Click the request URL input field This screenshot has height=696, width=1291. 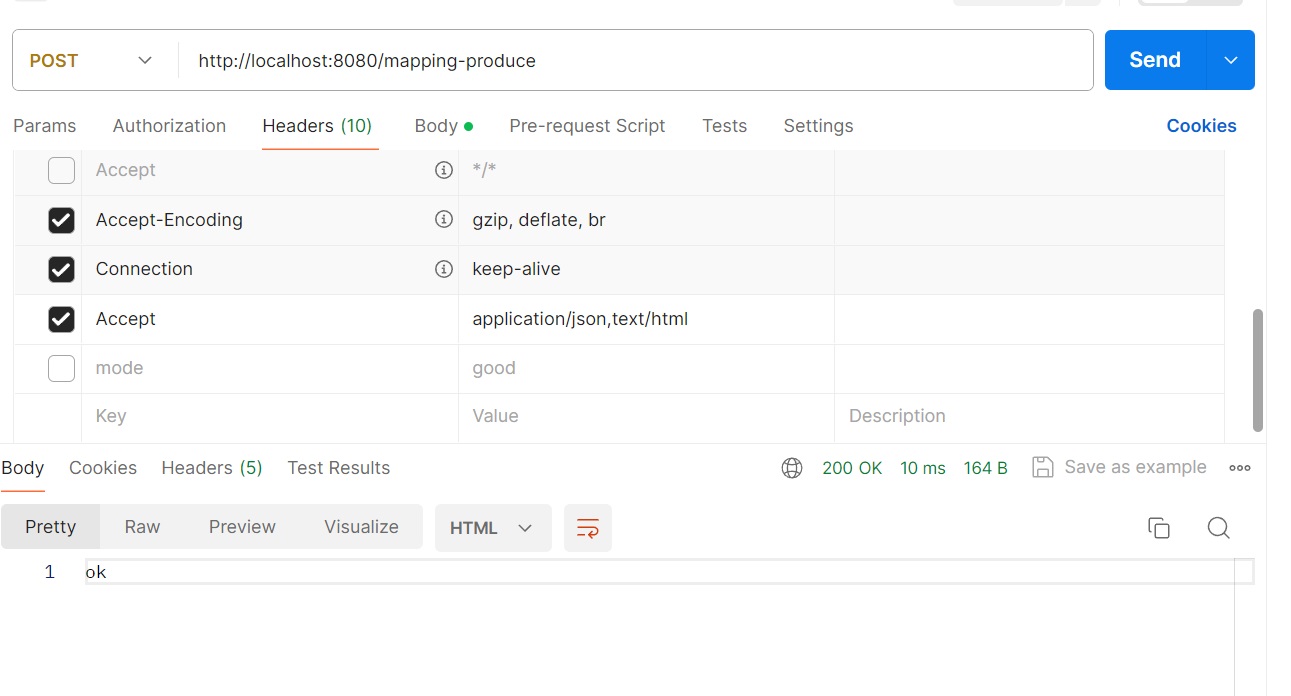[635, 61]
